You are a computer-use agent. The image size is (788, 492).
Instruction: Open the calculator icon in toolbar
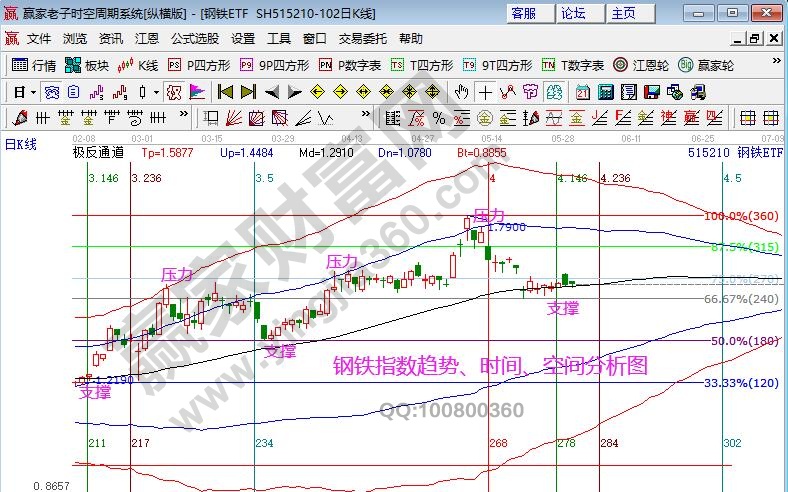pyautogui.click(x=605, y=92)
